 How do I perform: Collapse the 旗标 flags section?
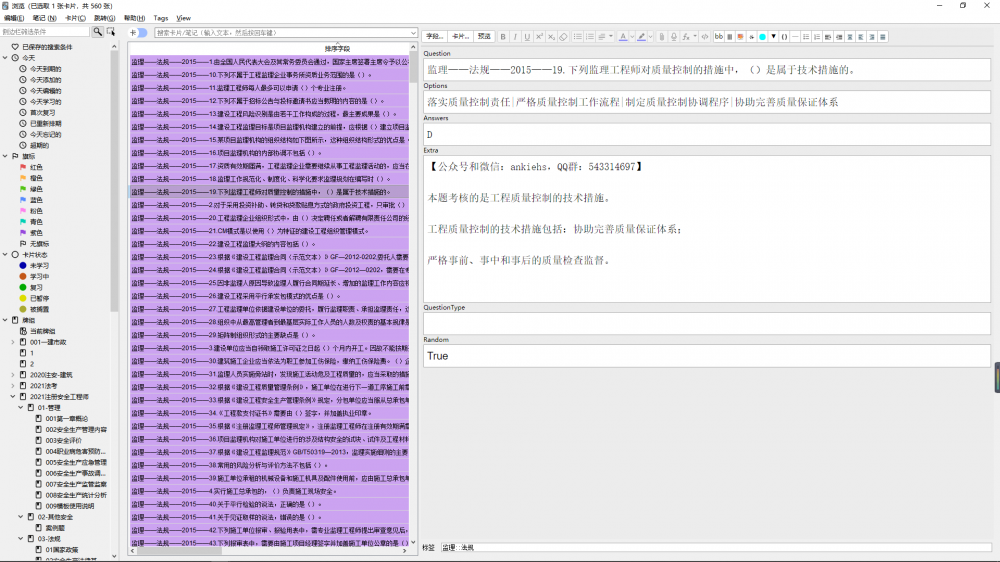coord(5,156)
